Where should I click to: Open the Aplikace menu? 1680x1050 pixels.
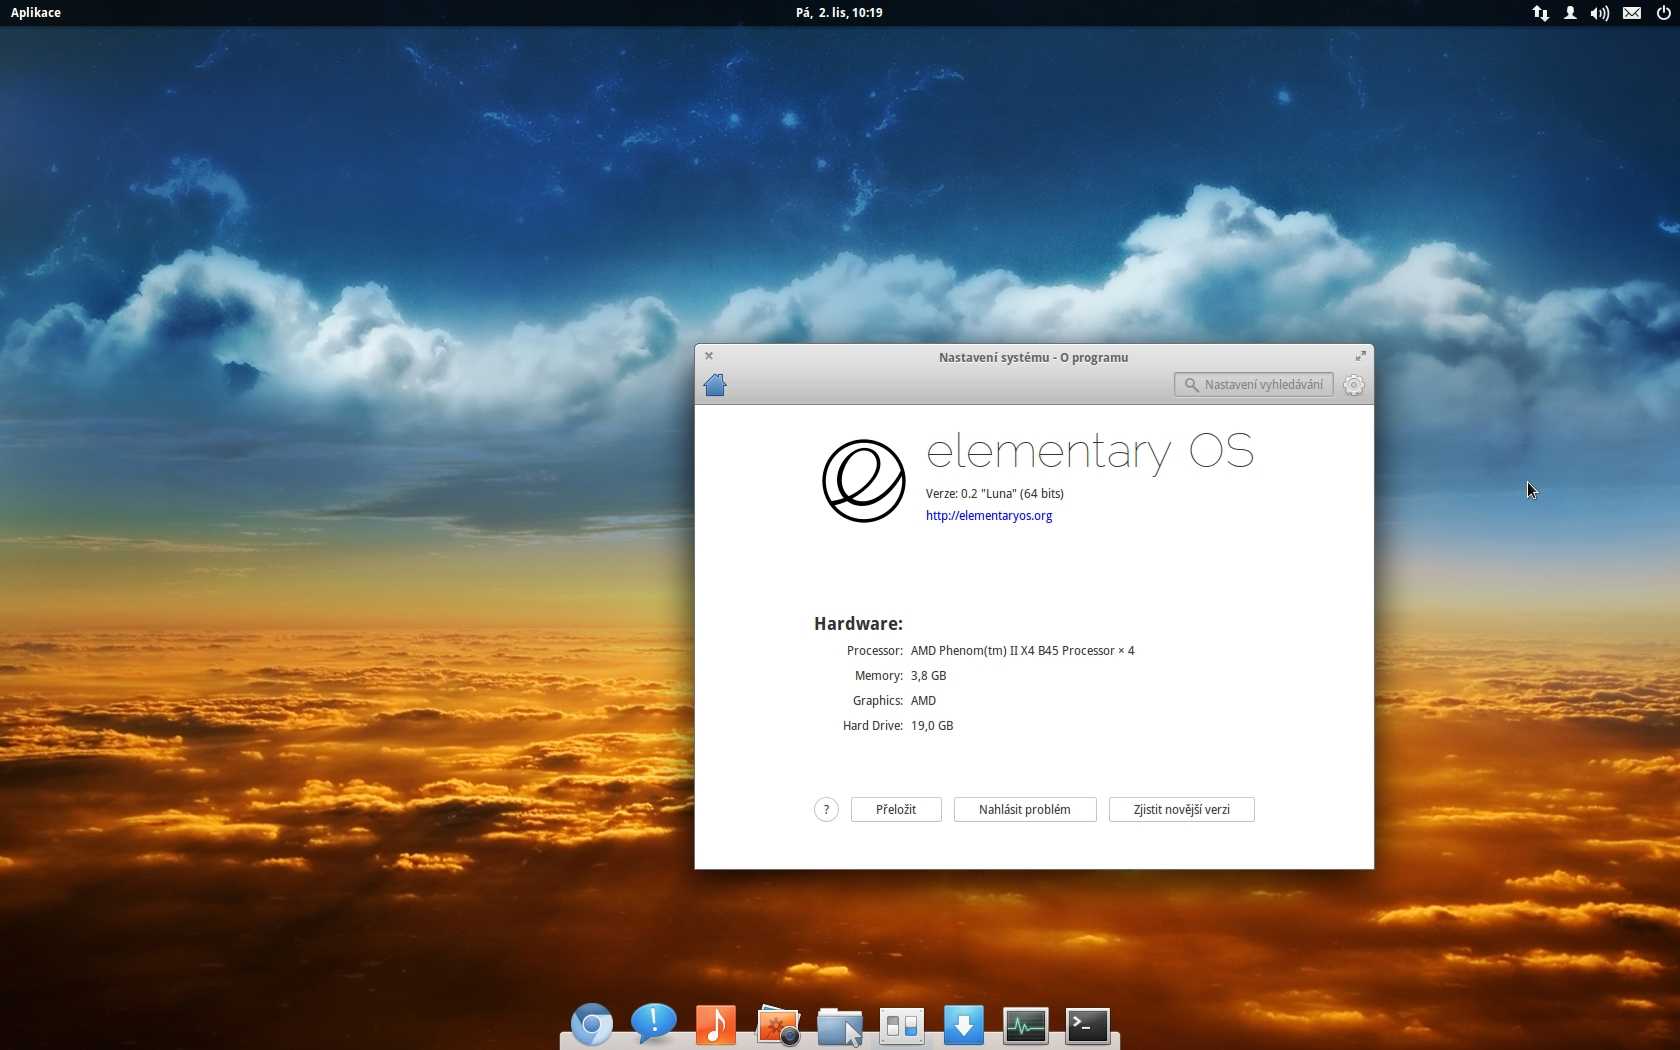tap(36, 13)
